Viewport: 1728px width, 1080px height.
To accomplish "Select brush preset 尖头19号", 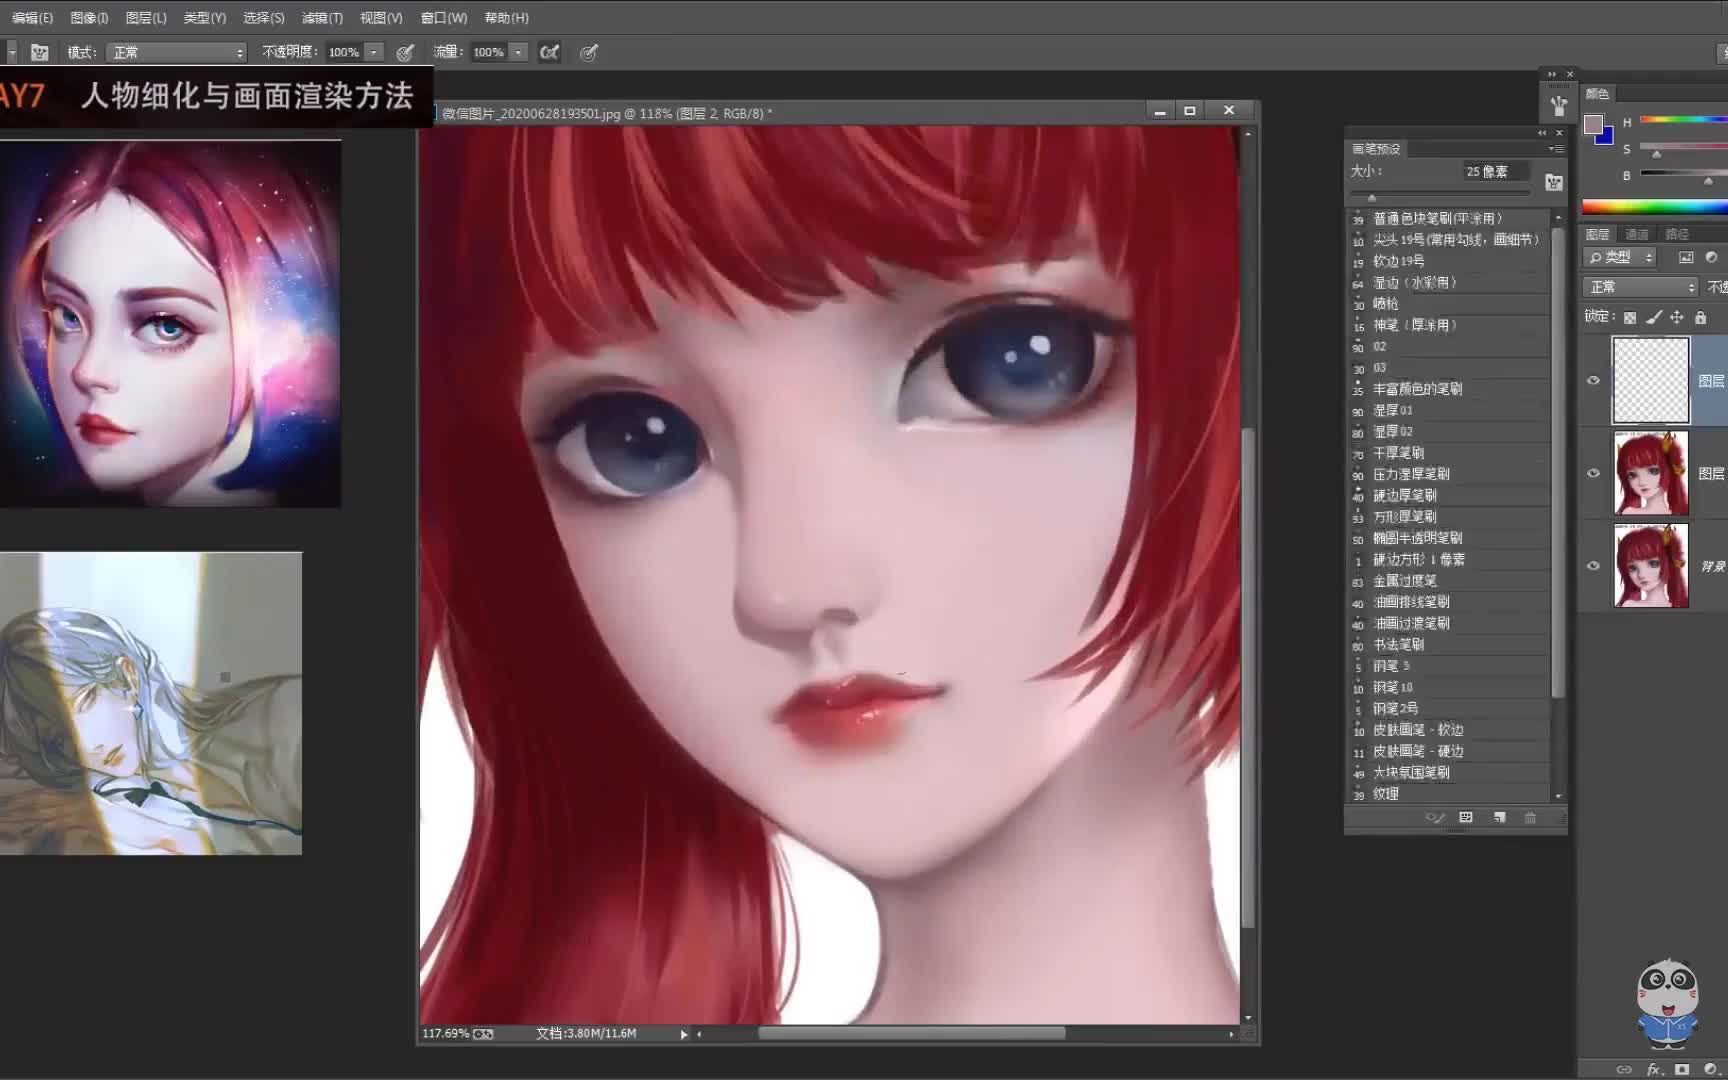I will (1448, 240).
